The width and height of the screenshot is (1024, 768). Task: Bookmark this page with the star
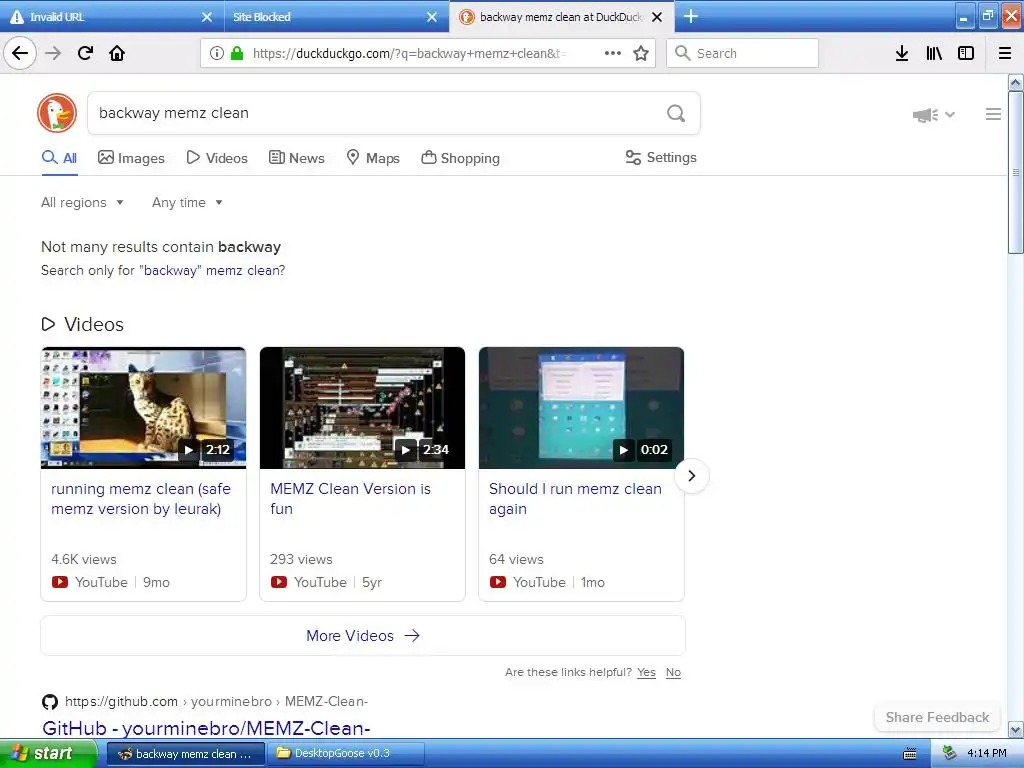pos(641,53)
